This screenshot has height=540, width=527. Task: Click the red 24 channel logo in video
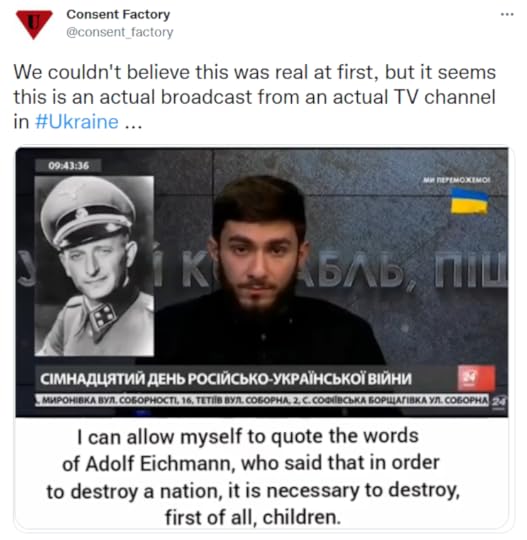[476, 378]
